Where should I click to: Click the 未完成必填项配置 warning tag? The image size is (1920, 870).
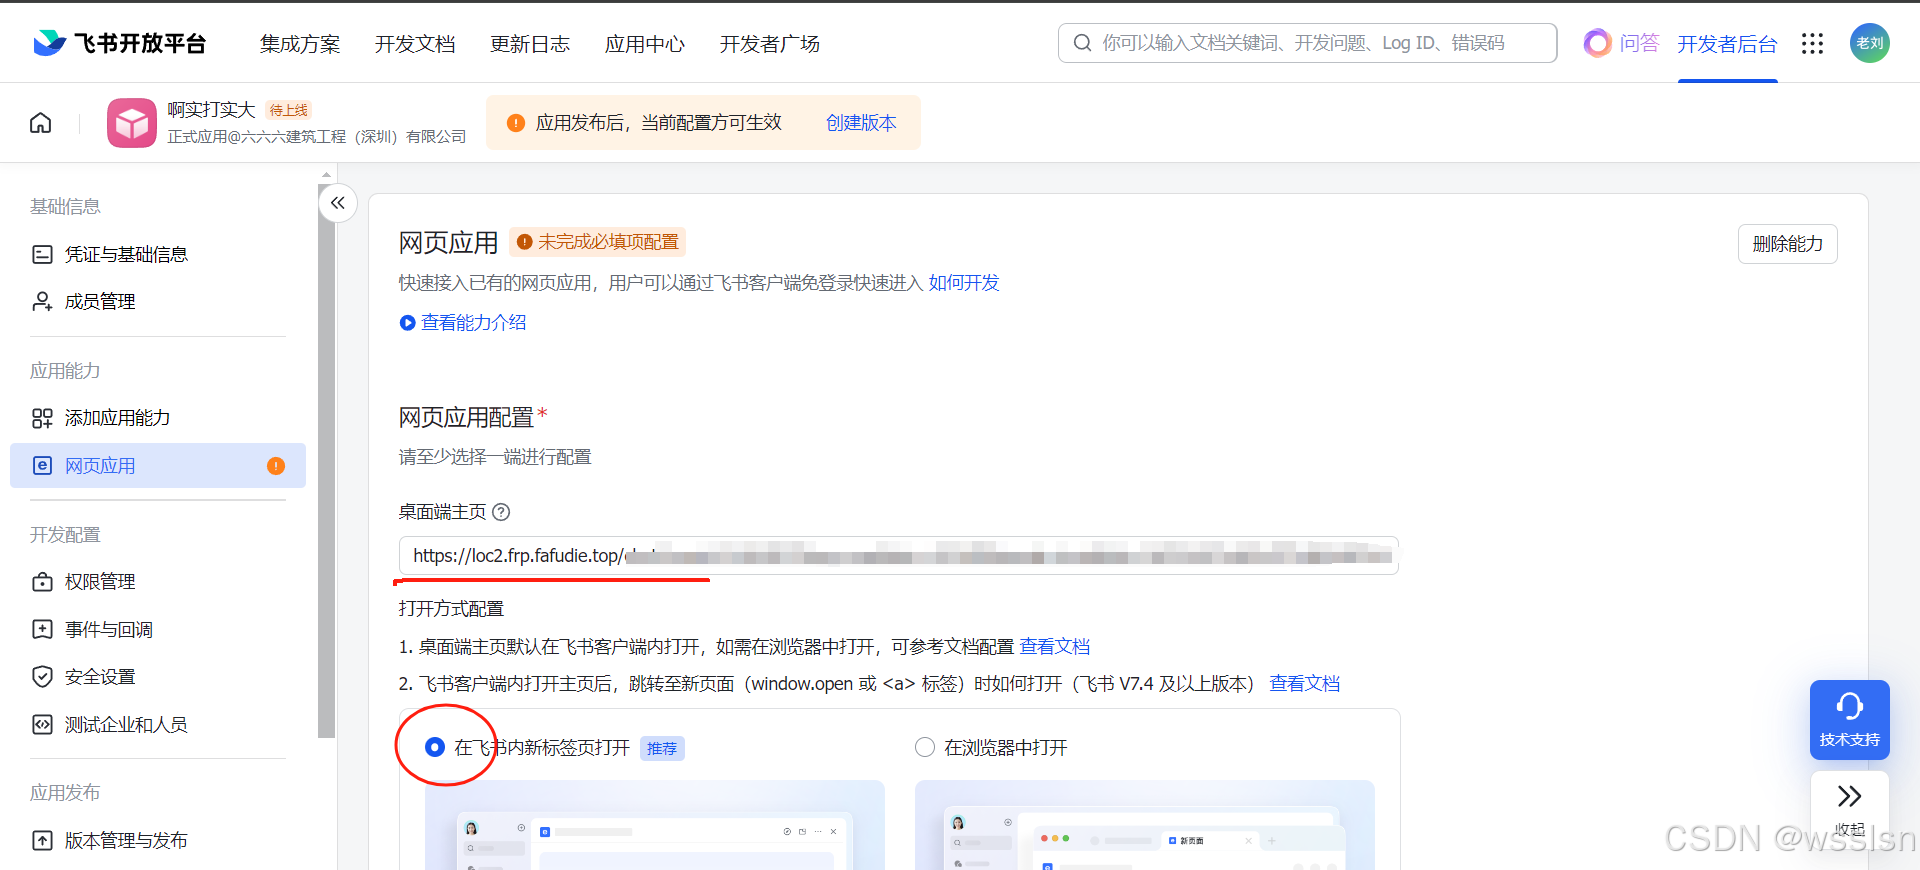[x=597, y=242]
